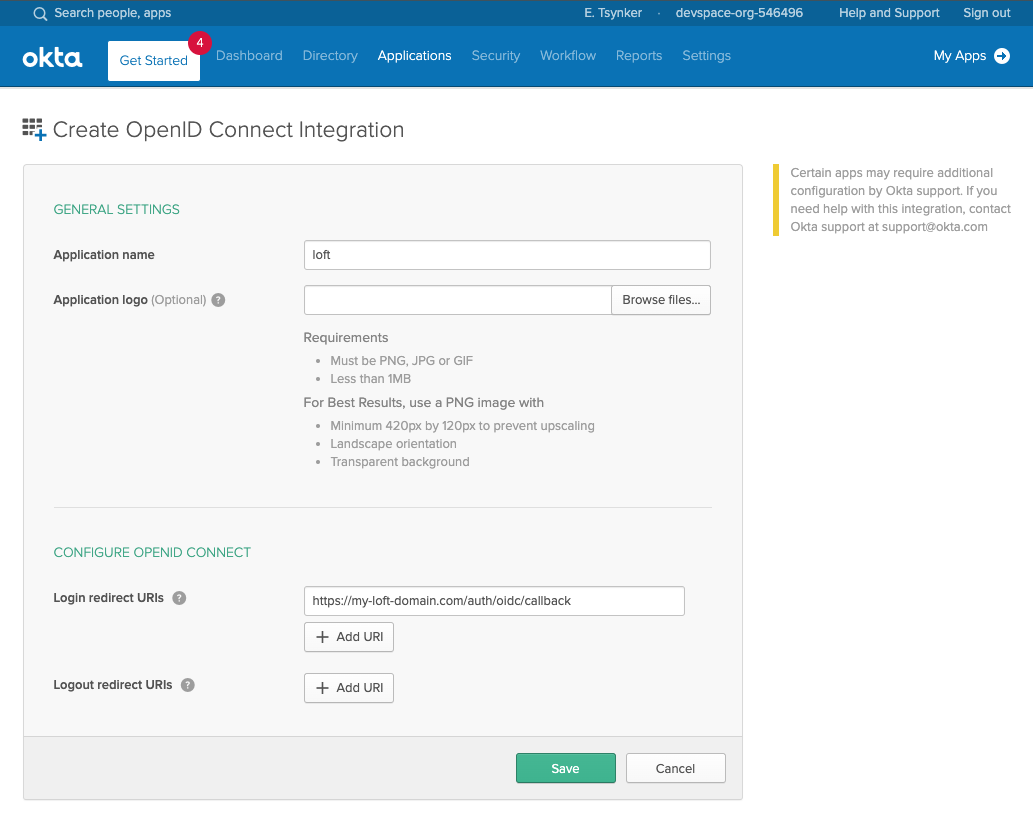Click the app grid icon beside the page title
The image size is (1033, 821).
click(33, 129)
